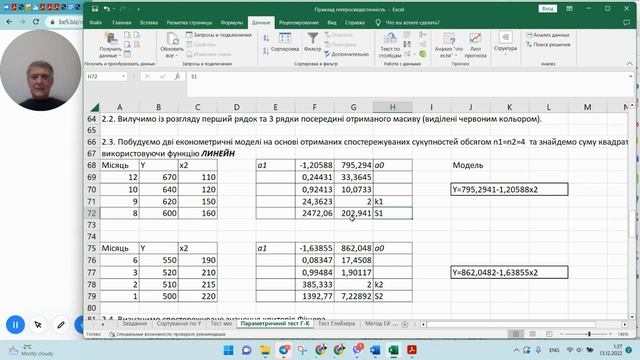Click the horizontal scrollbar right arrow
Viewport: 640px width, 360px height.
(625, 324)
